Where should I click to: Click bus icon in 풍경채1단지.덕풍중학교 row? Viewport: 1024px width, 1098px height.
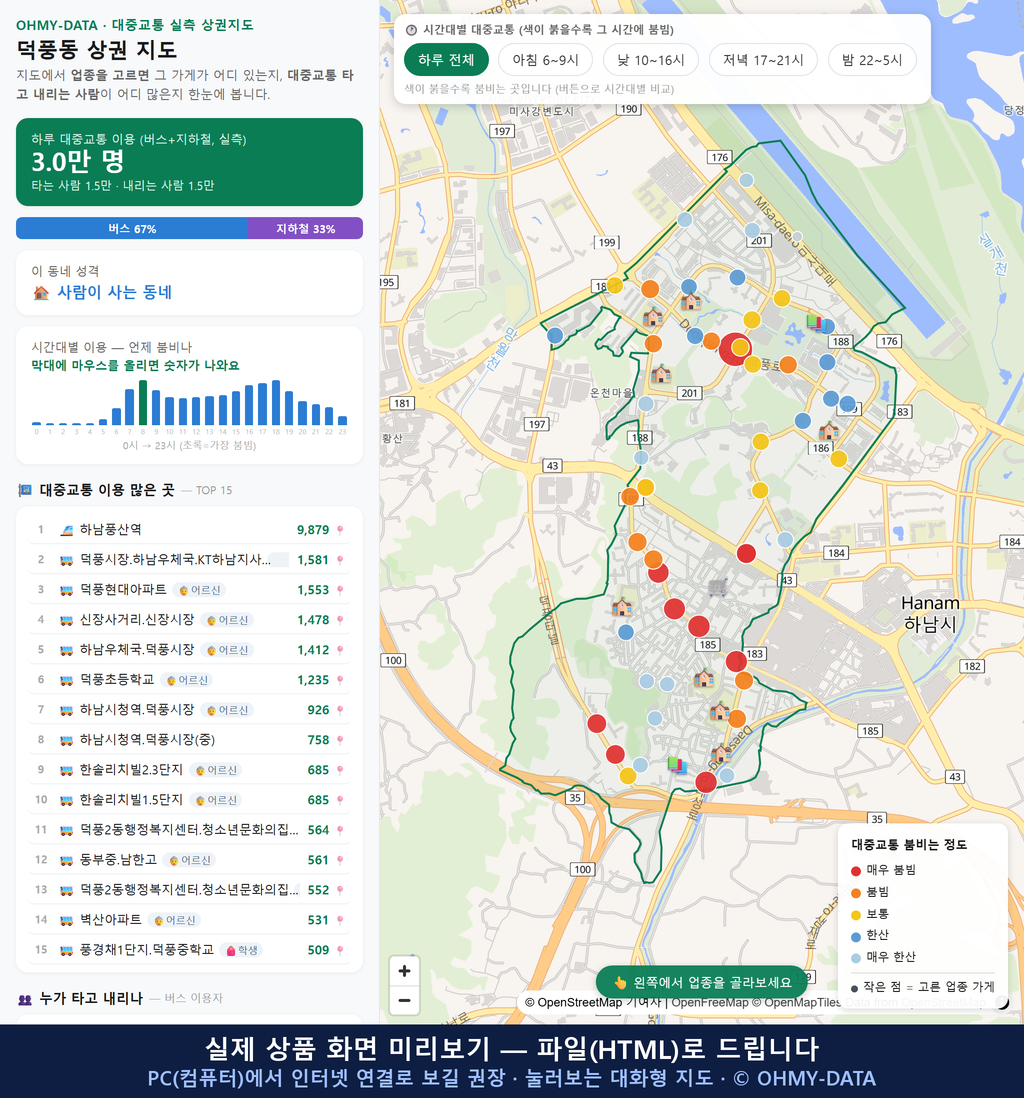click(x=67, y=950)
